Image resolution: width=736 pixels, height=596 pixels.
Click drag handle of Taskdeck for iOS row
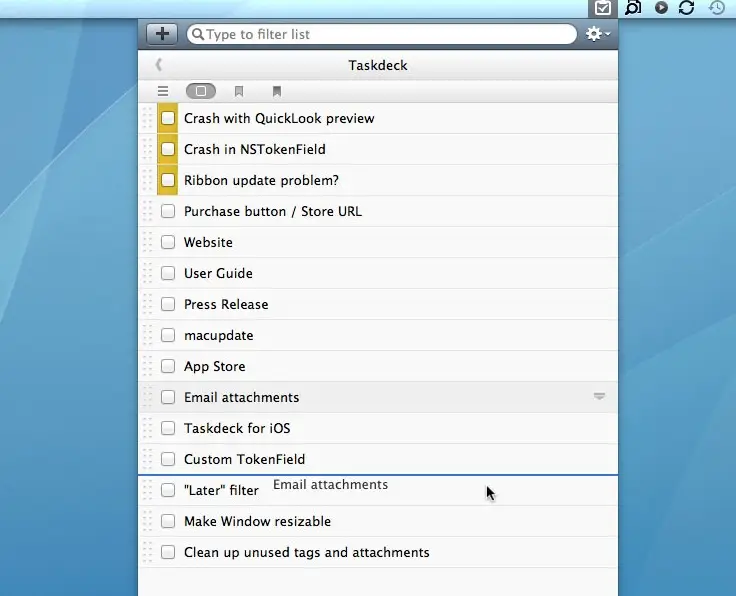point(147,428)
